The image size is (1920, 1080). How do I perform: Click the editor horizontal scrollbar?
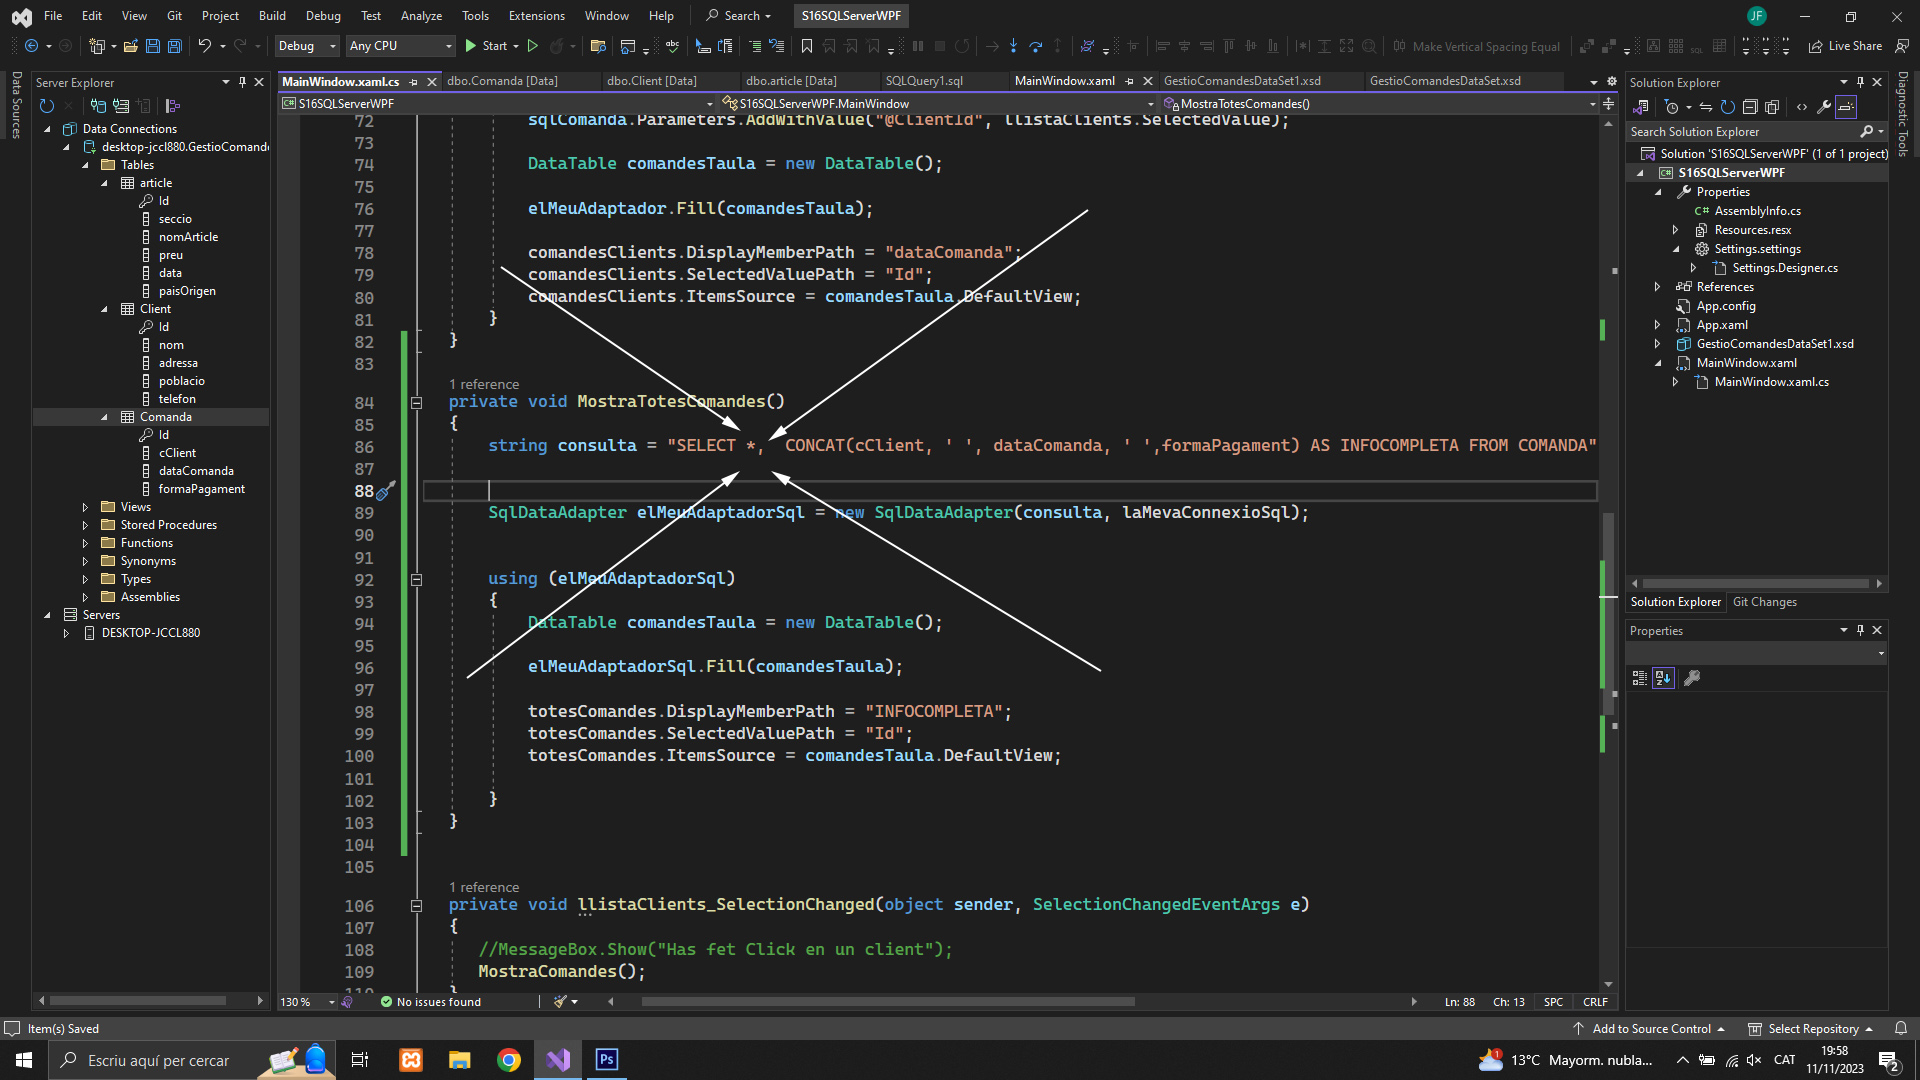point(888,1001)
